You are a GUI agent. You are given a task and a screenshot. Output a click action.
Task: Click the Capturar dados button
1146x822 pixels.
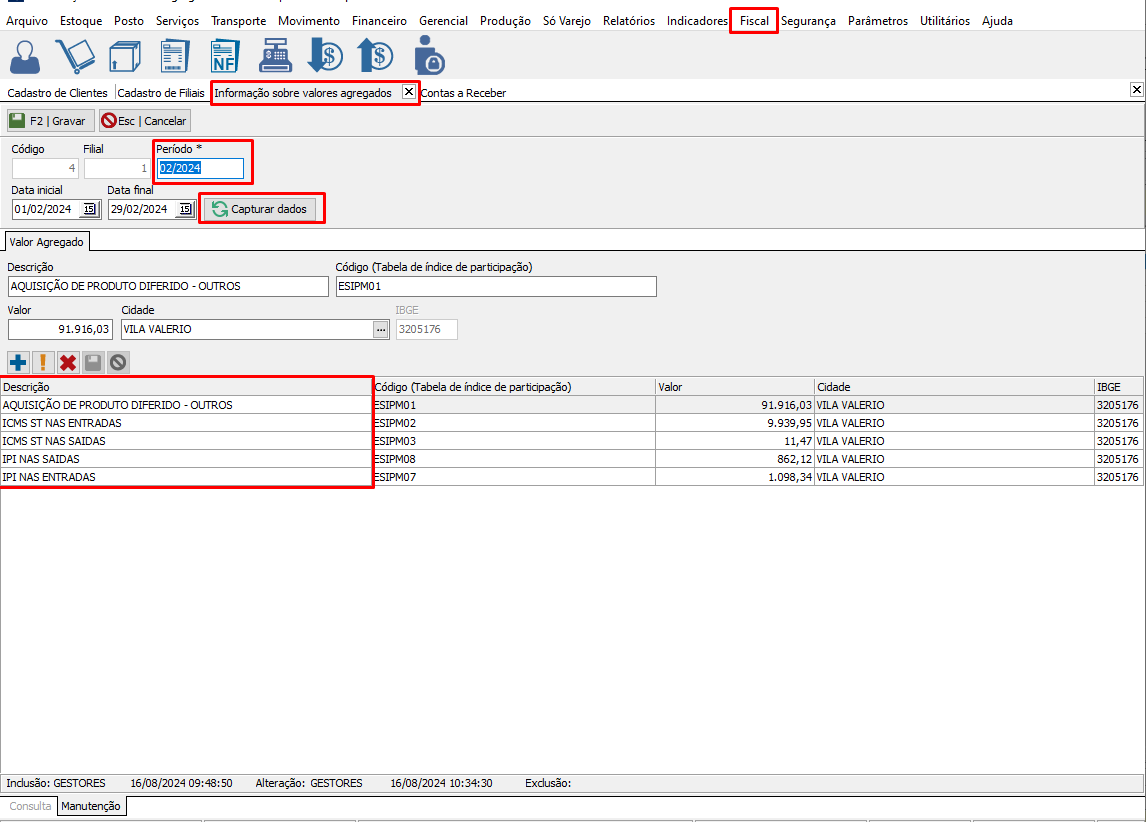(260, 209)
